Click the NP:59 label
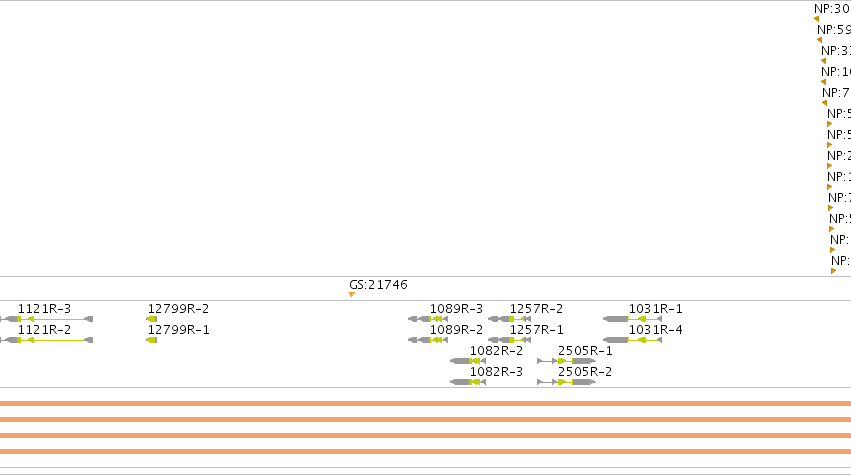Image resolution: width=851 pixels, height=475 pixels. coord(834,30)
